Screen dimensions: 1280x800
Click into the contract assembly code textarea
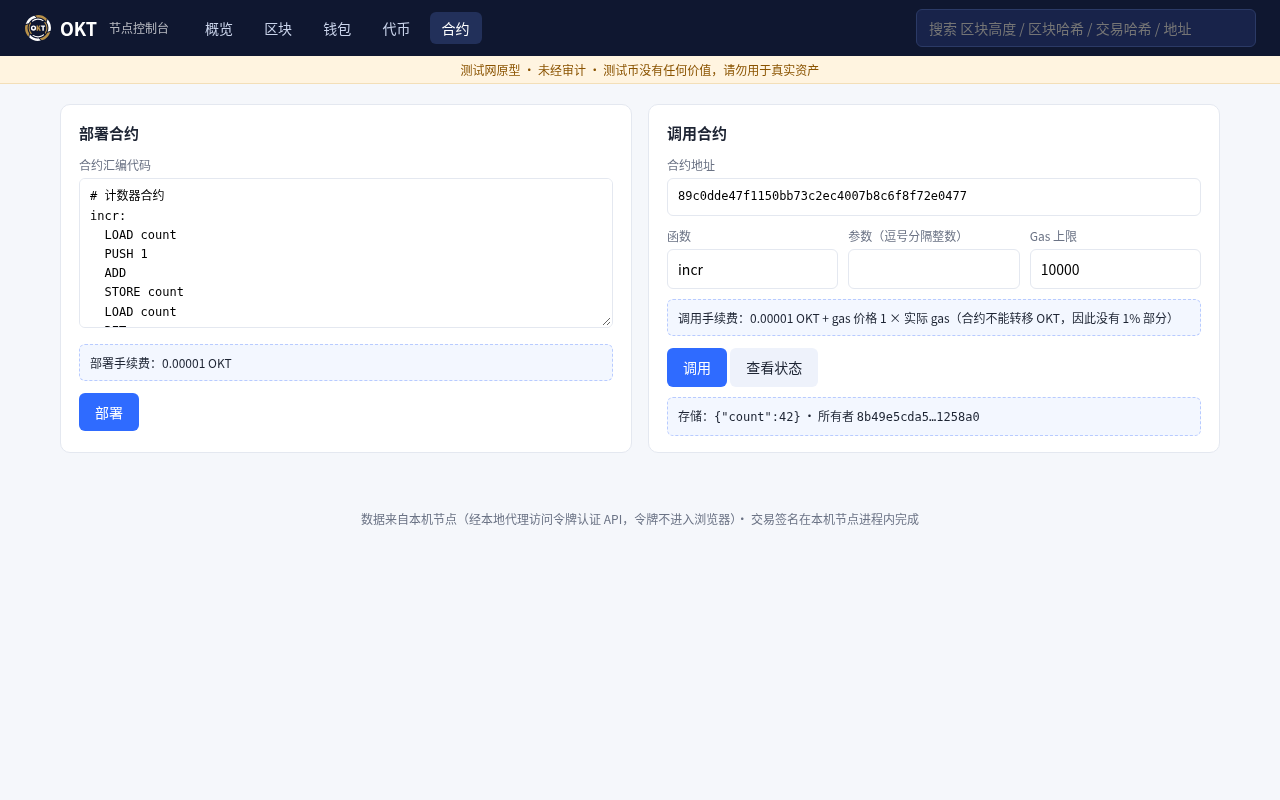(346, 253)
